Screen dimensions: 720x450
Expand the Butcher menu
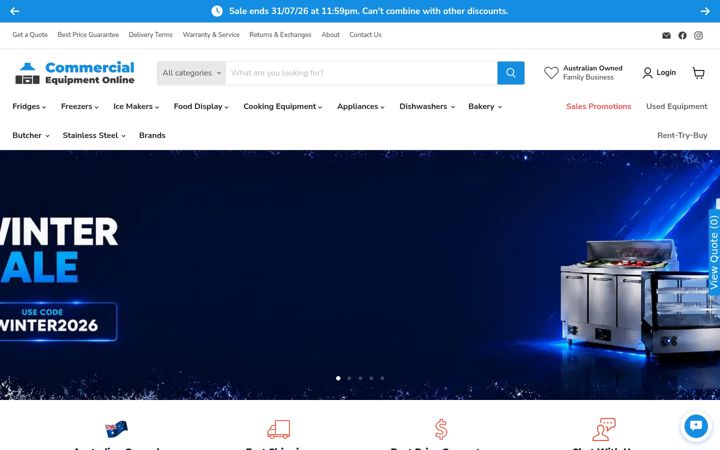coord(31,135)
